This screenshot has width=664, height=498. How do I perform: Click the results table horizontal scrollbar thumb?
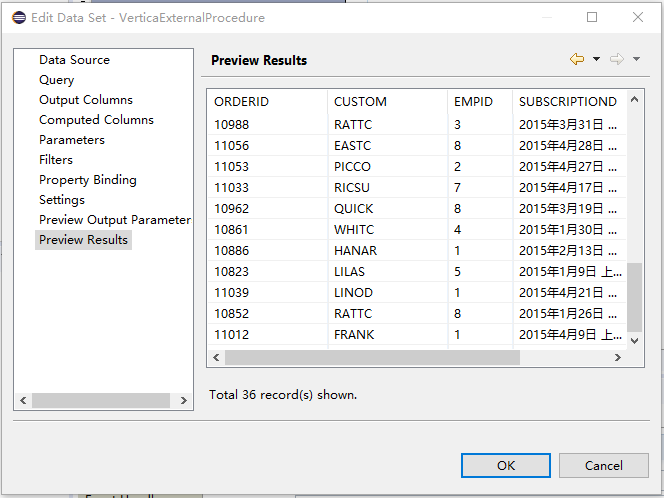pos(371,357)
